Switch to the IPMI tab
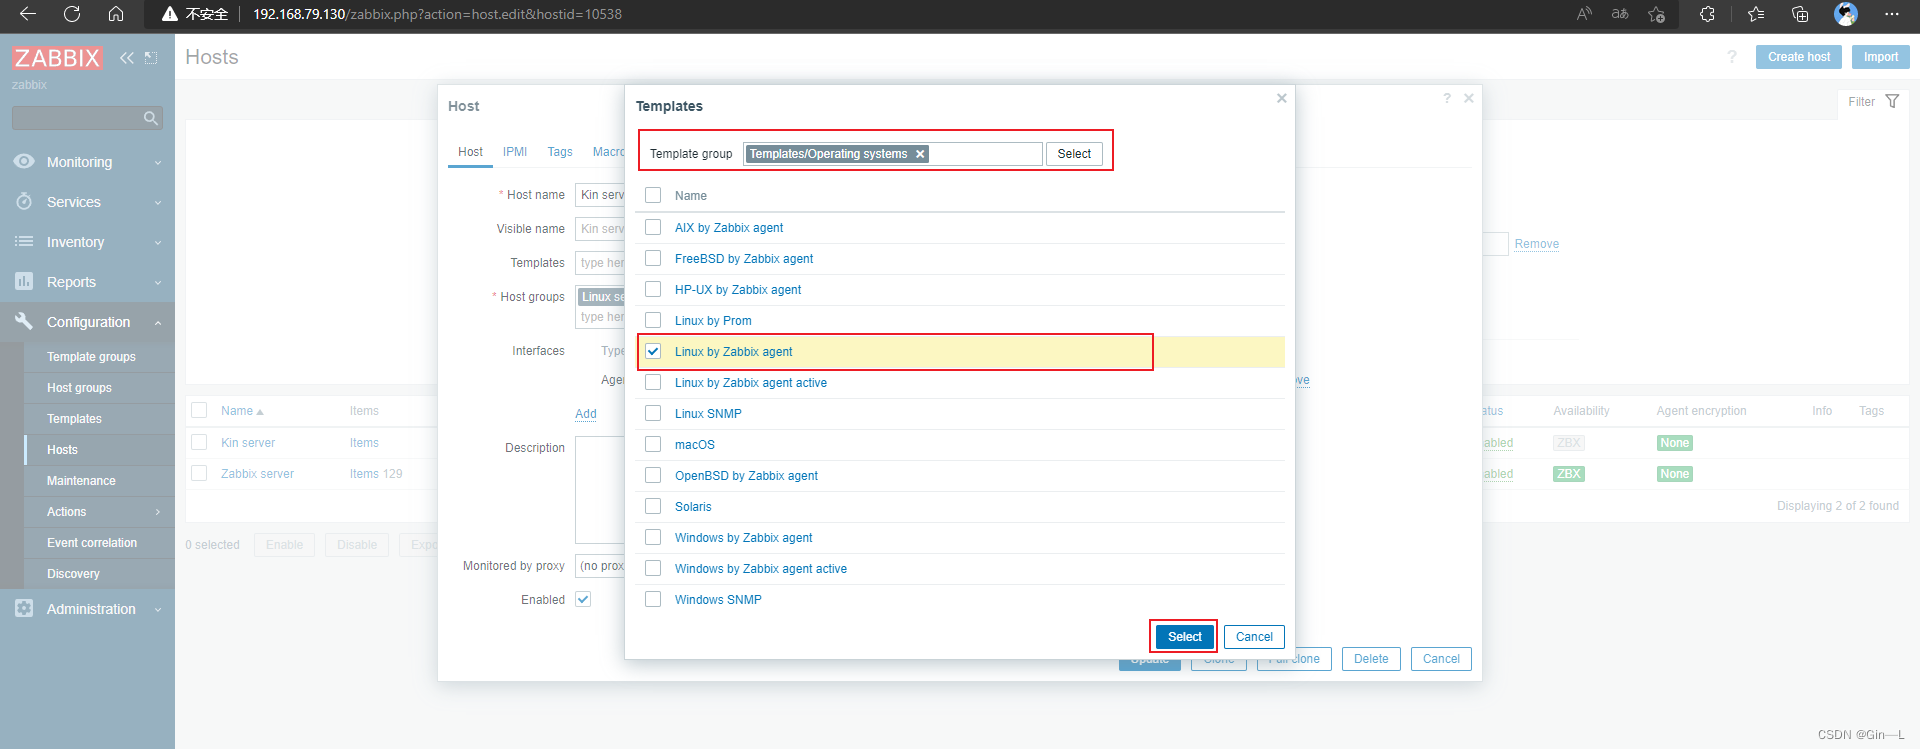The height and width of the screenshot is (749, 1920). click(515, 152)
